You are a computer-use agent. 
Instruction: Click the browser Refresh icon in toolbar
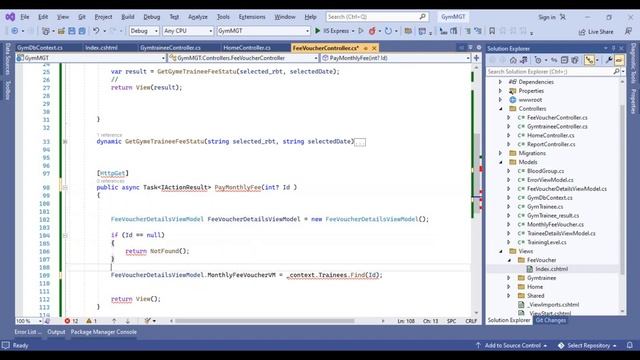click(x=388, y=31)
